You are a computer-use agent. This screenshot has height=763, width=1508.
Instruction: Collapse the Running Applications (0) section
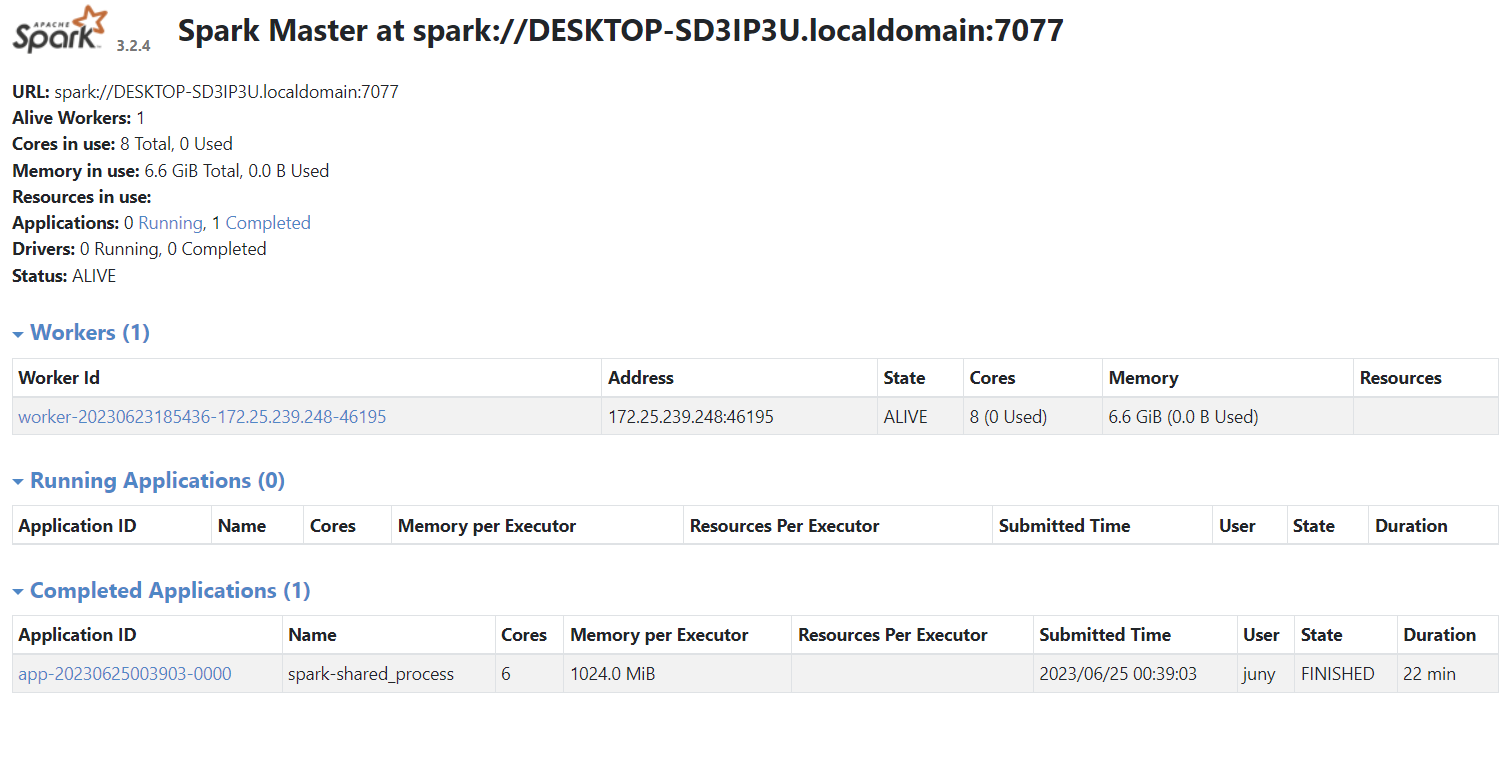click(149, 481)
